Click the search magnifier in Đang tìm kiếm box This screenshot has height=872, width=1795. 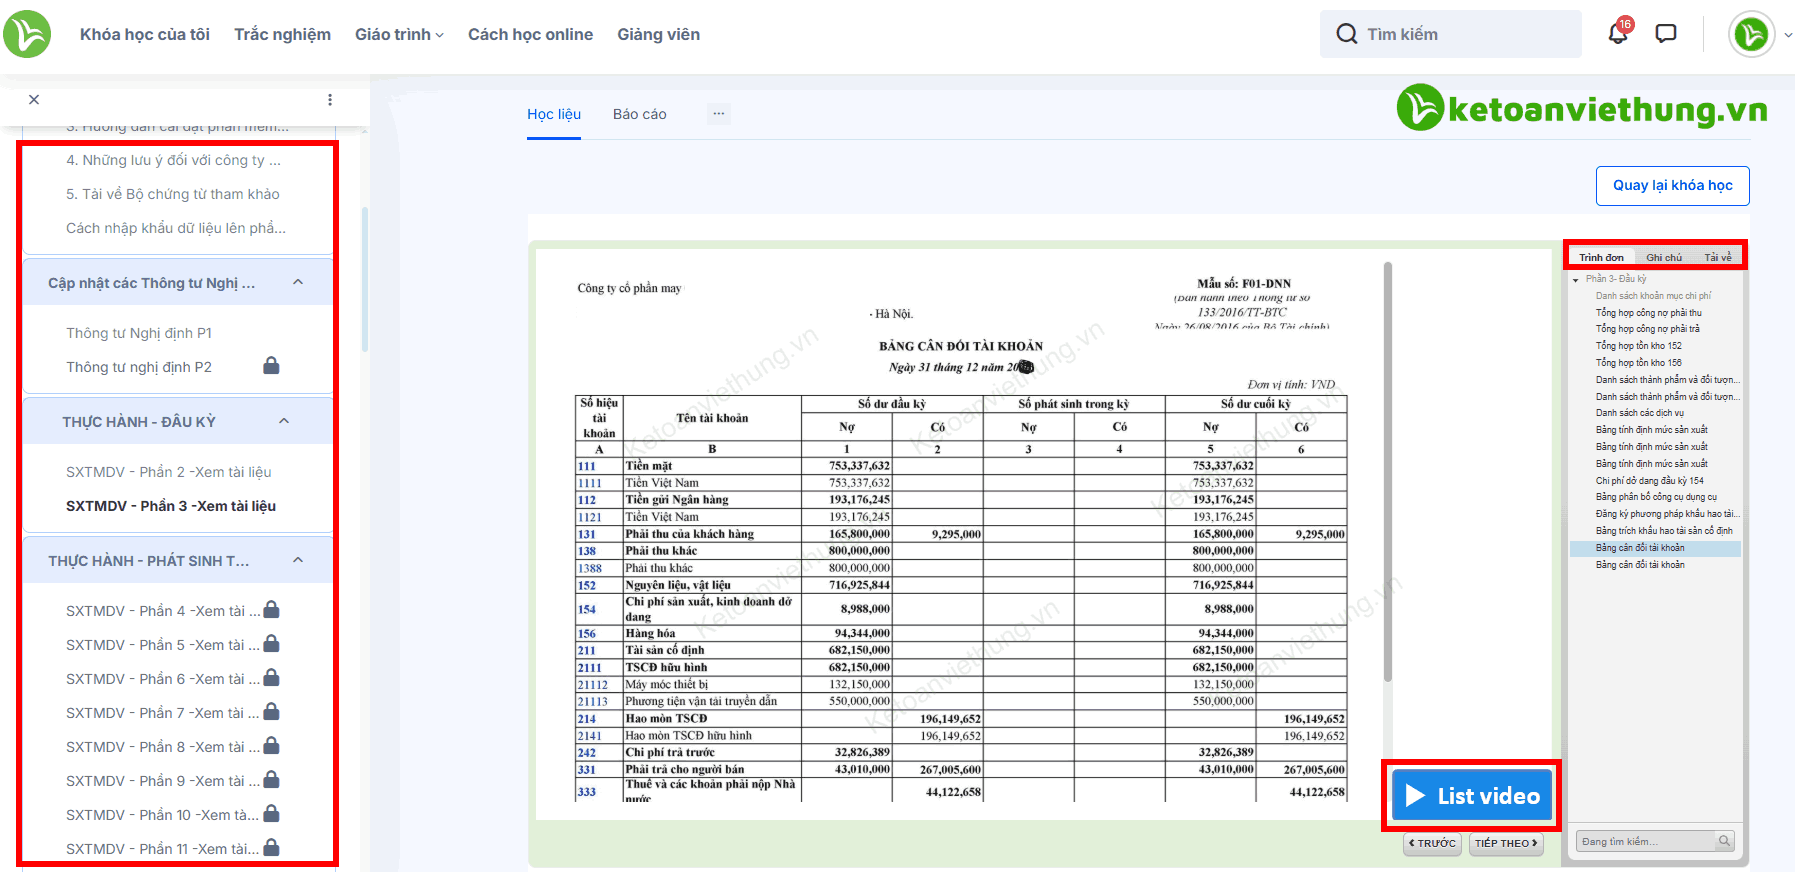(1724, 841)
